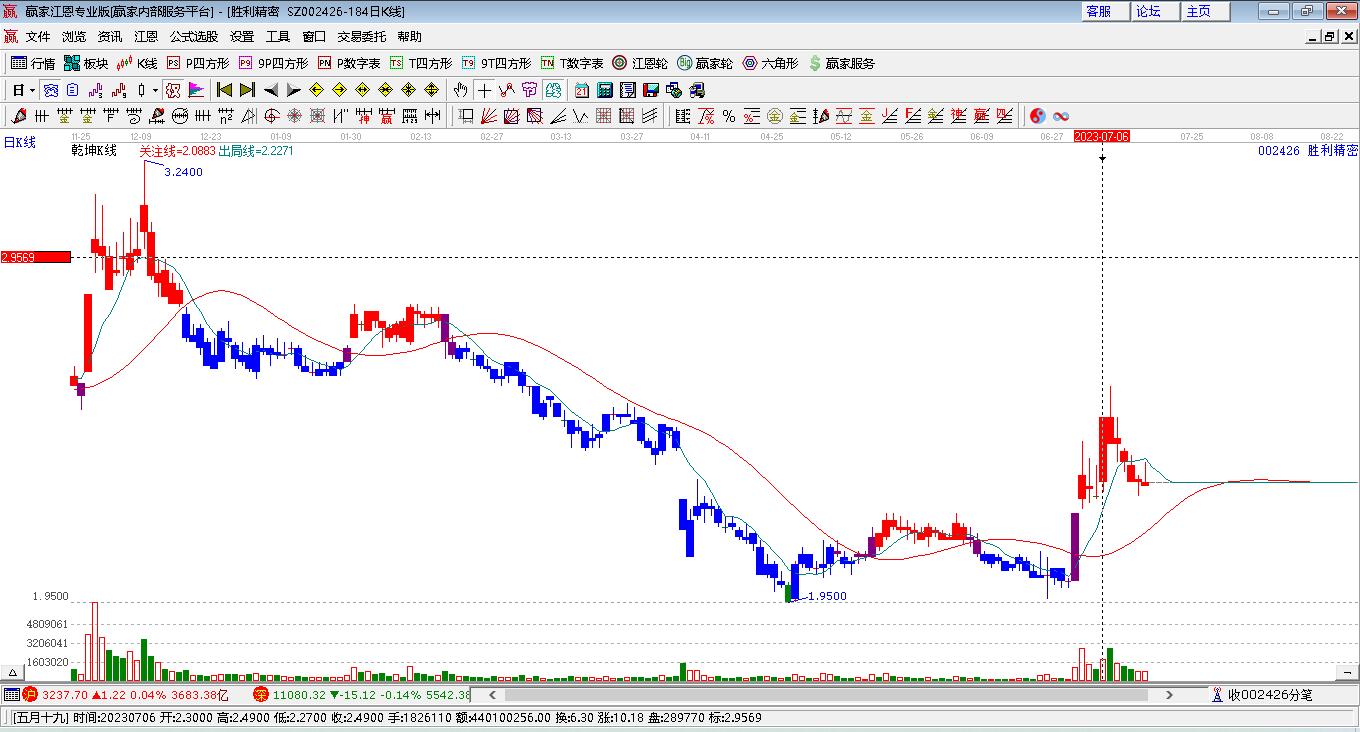Click the highlighted 2023-07-06 date marker
This screenshot has height=732, width=1360.
pos(1102,136)
